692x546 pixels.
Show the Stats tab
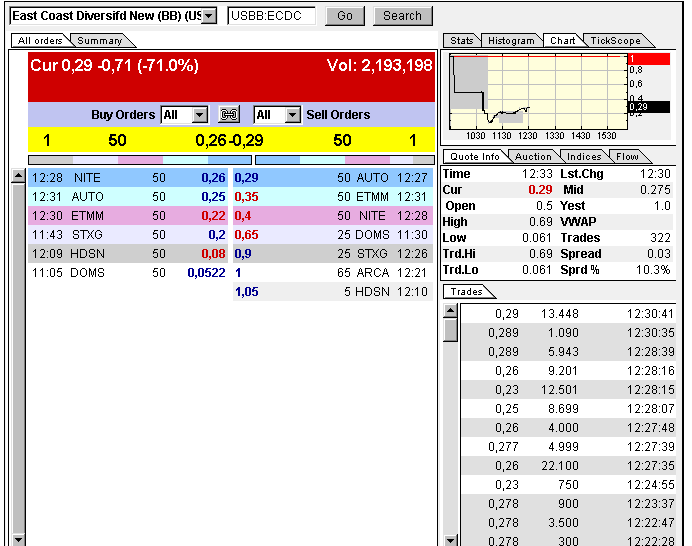point(461,41)
